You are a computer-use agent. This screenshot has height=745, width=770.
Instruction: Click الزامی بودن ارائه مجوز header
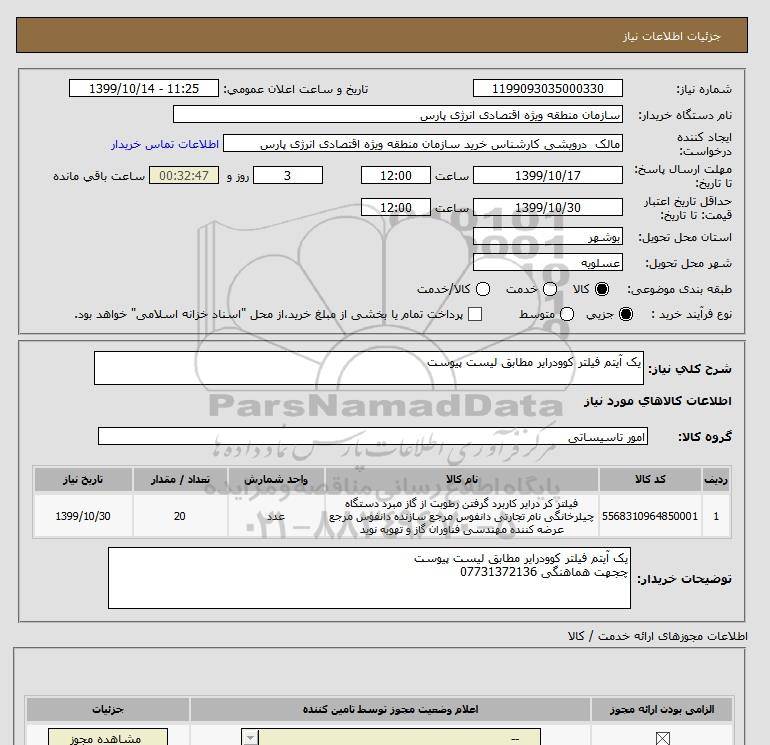pos(662,709)
